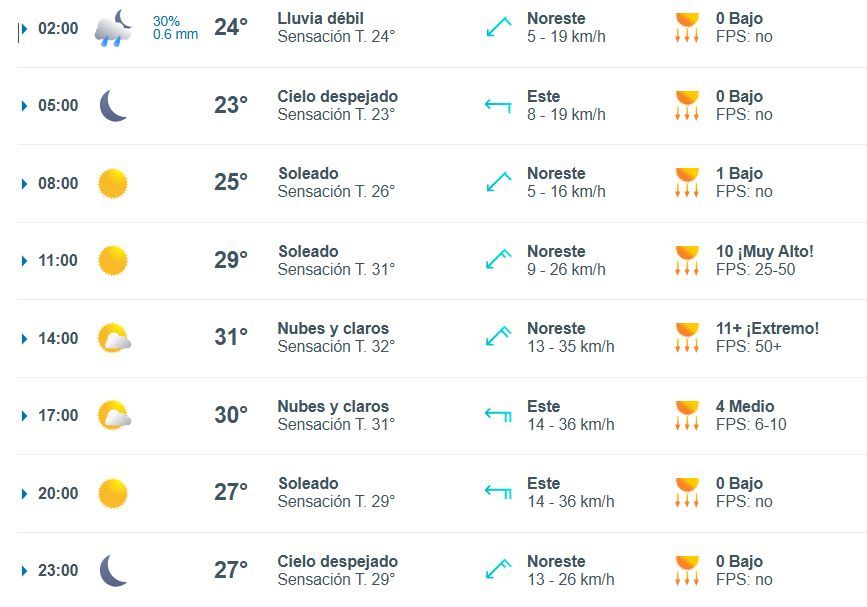The width and height of the screenshot is (867, 607).
Task: Click the "Lluvia débil" description
Action: pos(320,19)
